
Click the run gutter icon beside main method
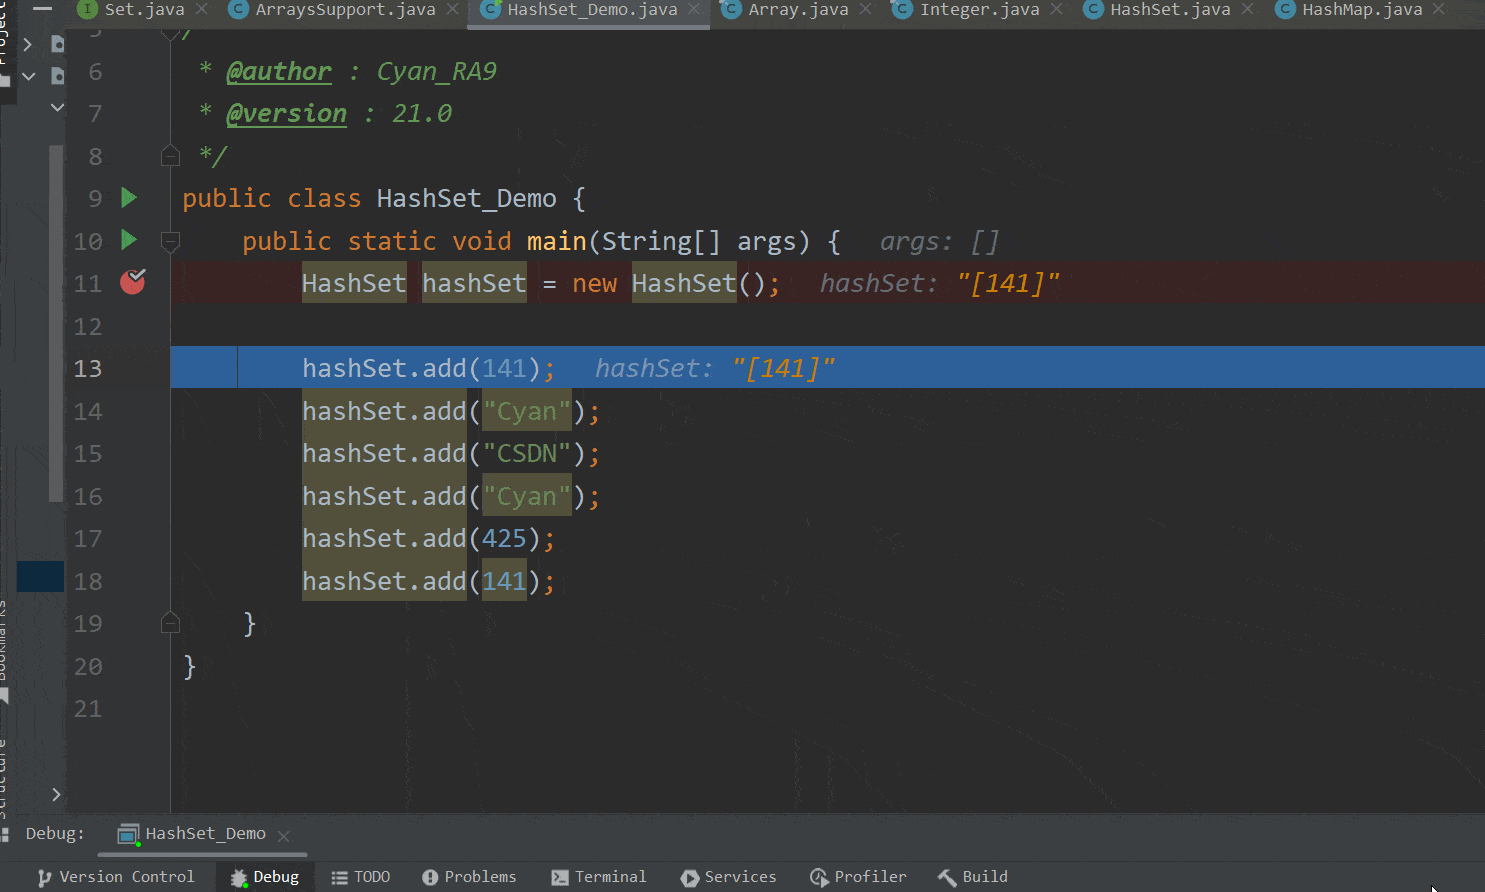129,240
